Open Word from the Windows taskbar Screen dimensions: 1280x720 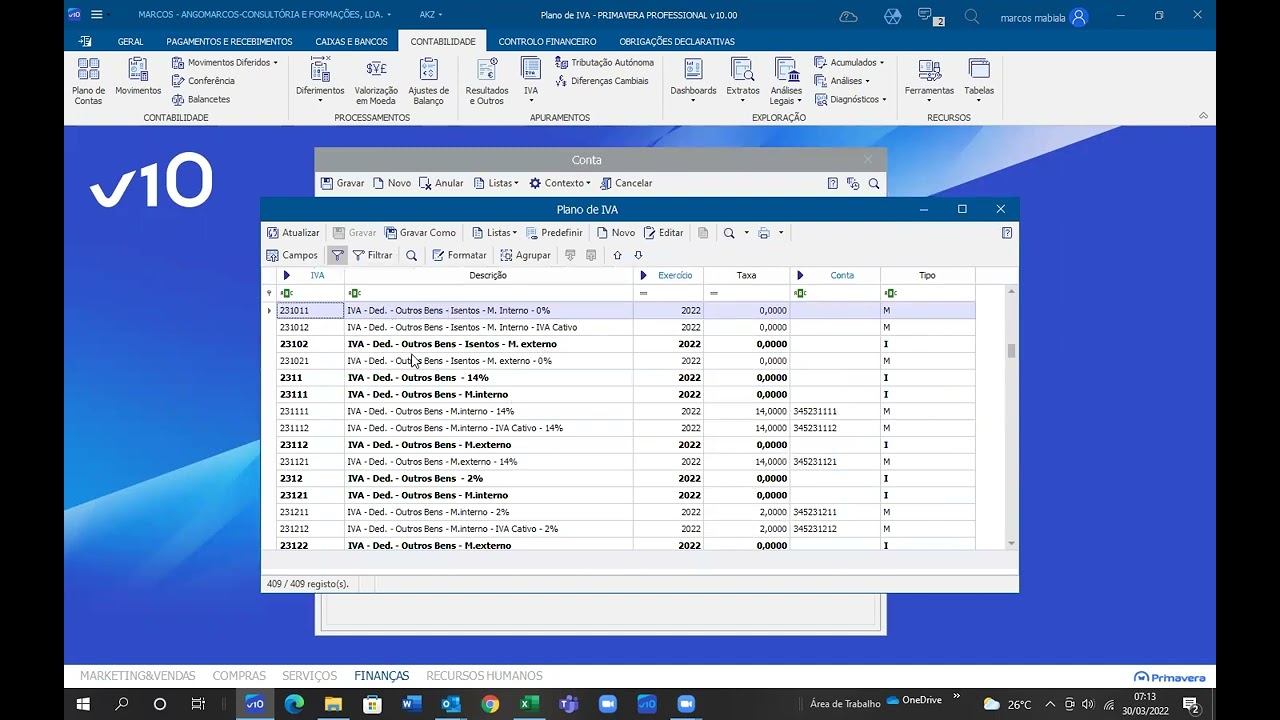point(411,704)
